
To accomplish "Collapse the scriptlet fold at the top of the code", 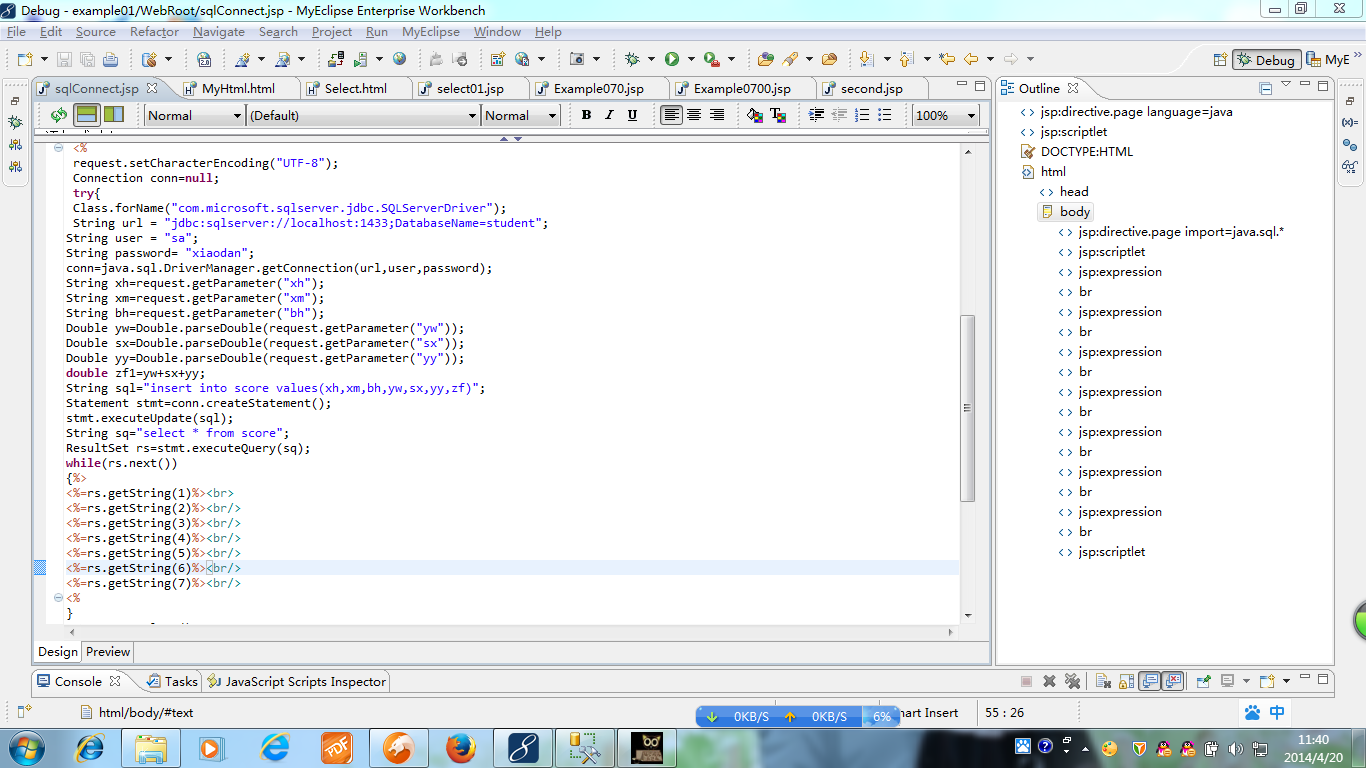I will [x=58, y=148].
